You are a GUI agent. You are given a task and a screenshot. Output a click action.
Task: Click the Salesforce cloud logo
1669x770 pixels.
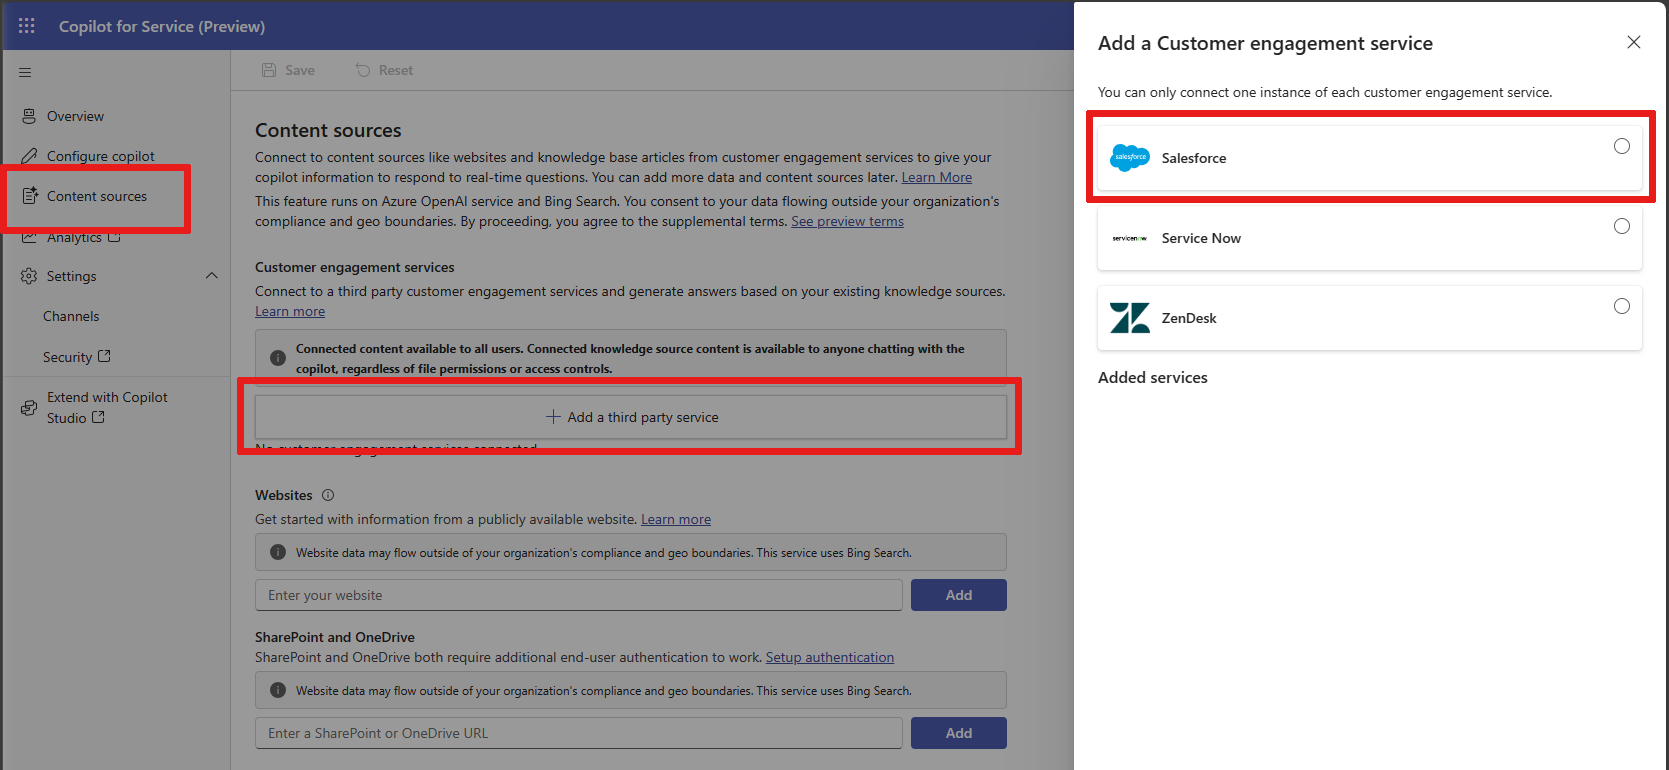pos(1130,157)
